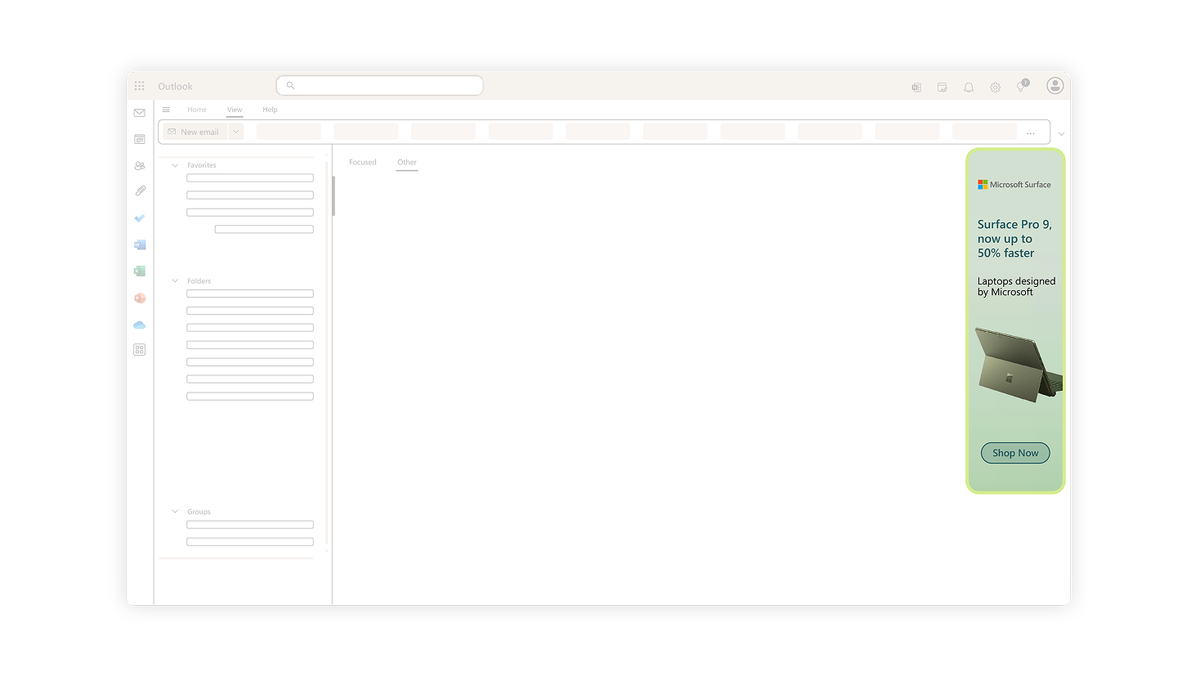Open the app launcher grid icon
The image size is (1200, 677).
click(140, 86)
